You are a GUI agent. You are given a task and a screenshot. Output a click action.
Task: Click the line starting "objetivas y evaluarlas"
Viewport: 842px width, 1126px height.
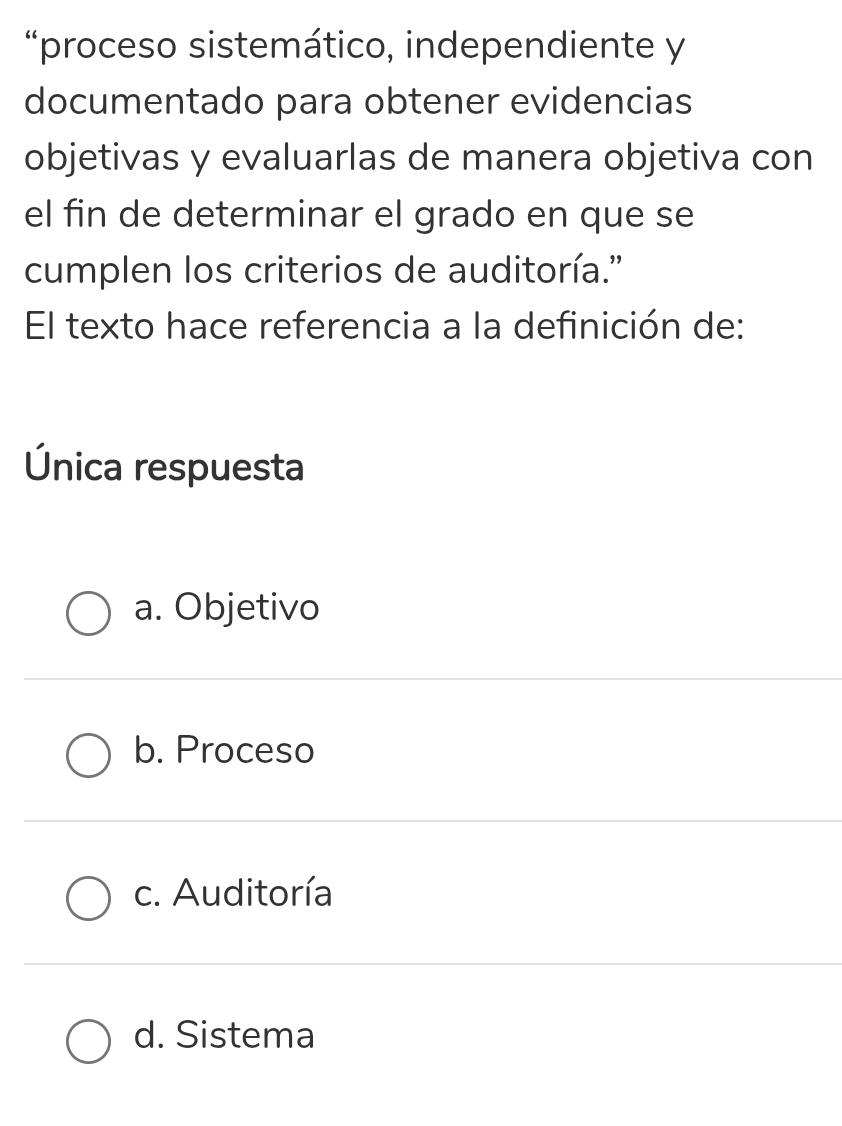[x=418, y=158]
